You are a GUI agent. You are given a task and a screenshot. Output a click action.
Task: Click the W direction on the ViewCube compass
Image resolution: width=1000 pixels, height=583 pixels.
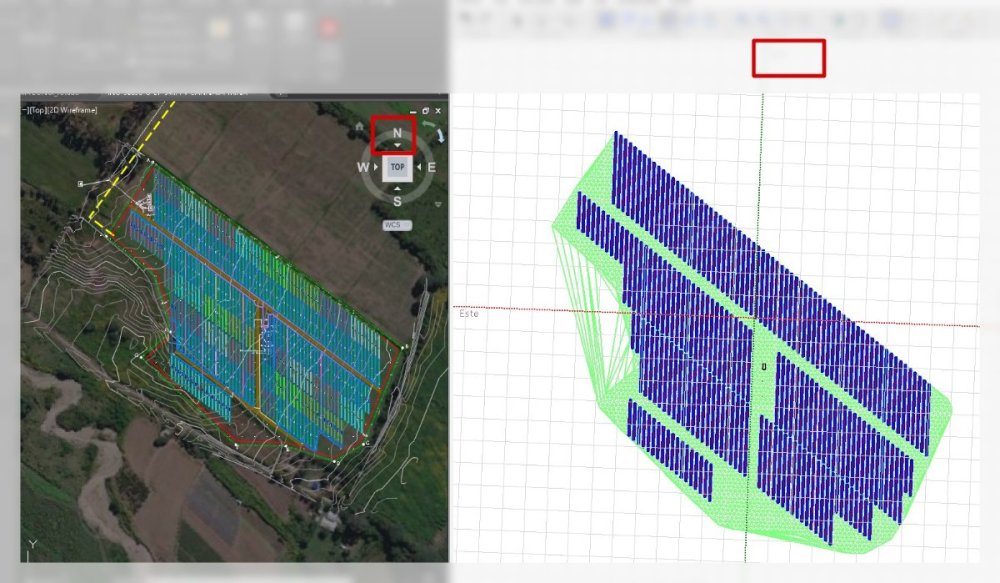[363, 167]
